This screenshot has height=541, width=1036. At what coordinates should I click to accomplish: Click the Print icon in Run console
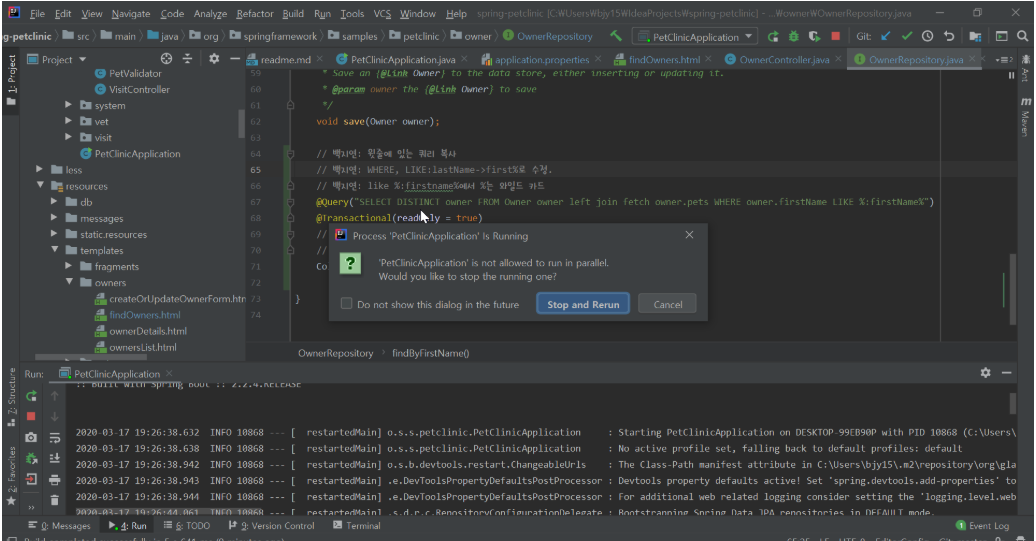(55, 480)
